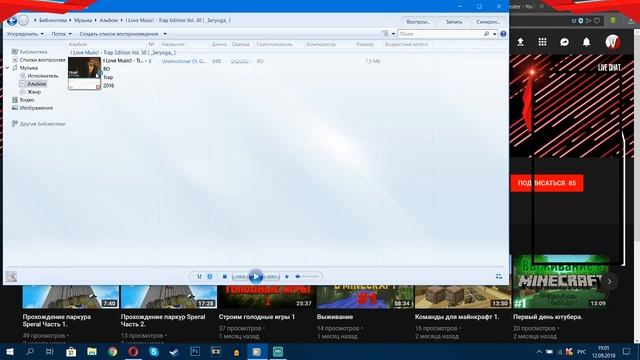Image resolution: width=640 pixels, height=360 pixels.
Task: Open video Строим голодные игры 1
Action: click(x=257, y=317)
